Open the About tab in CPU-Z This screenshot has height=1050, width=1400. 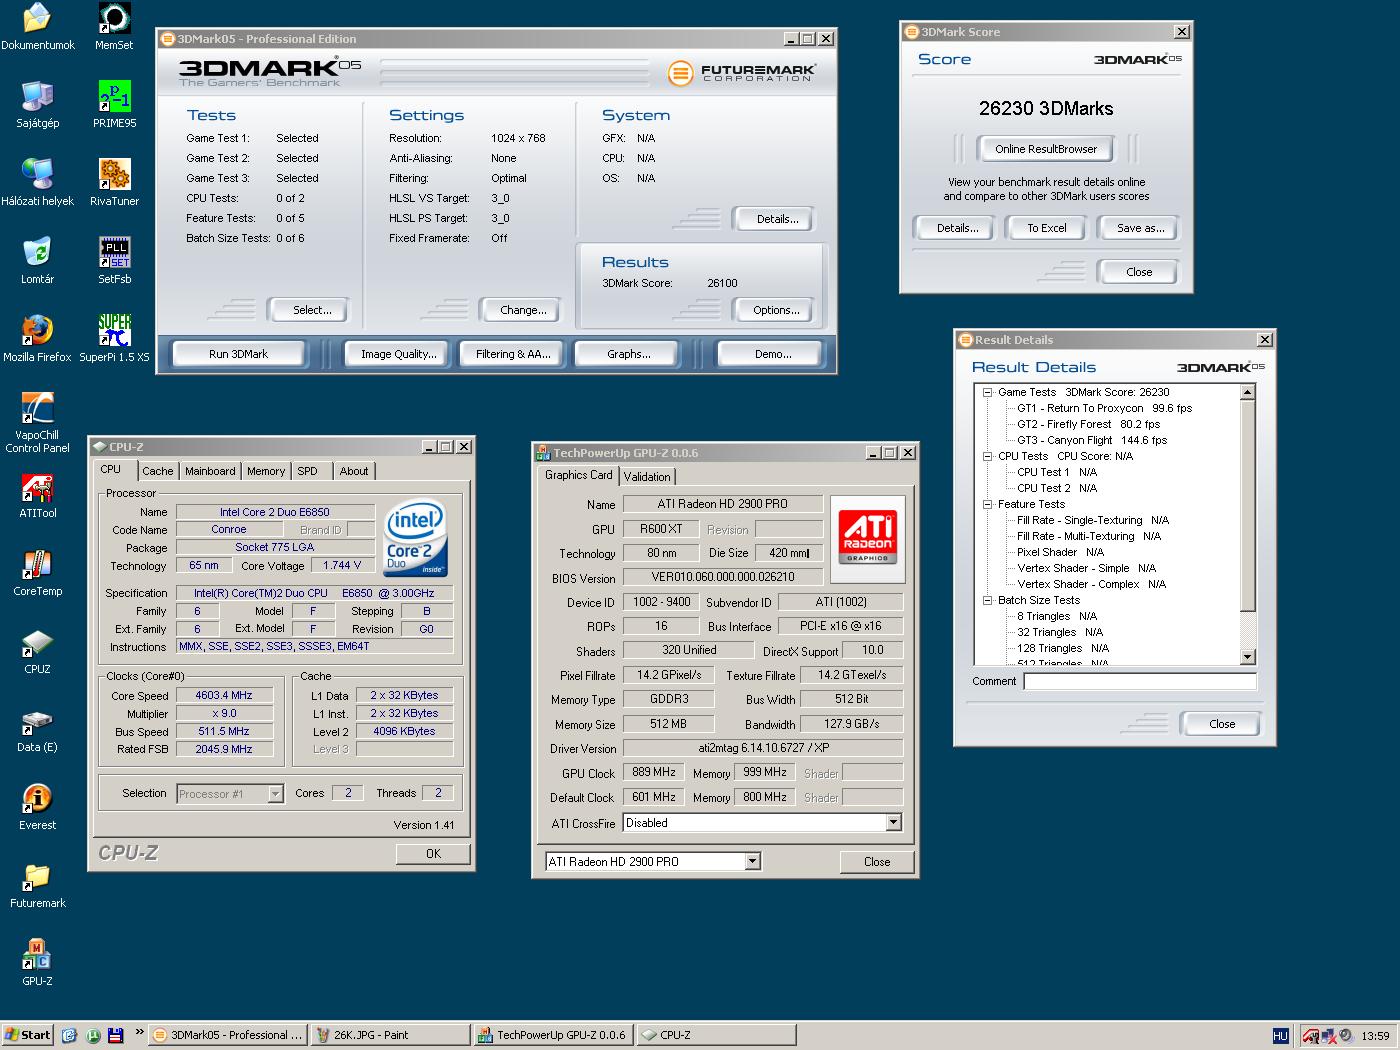click(354, 471)
